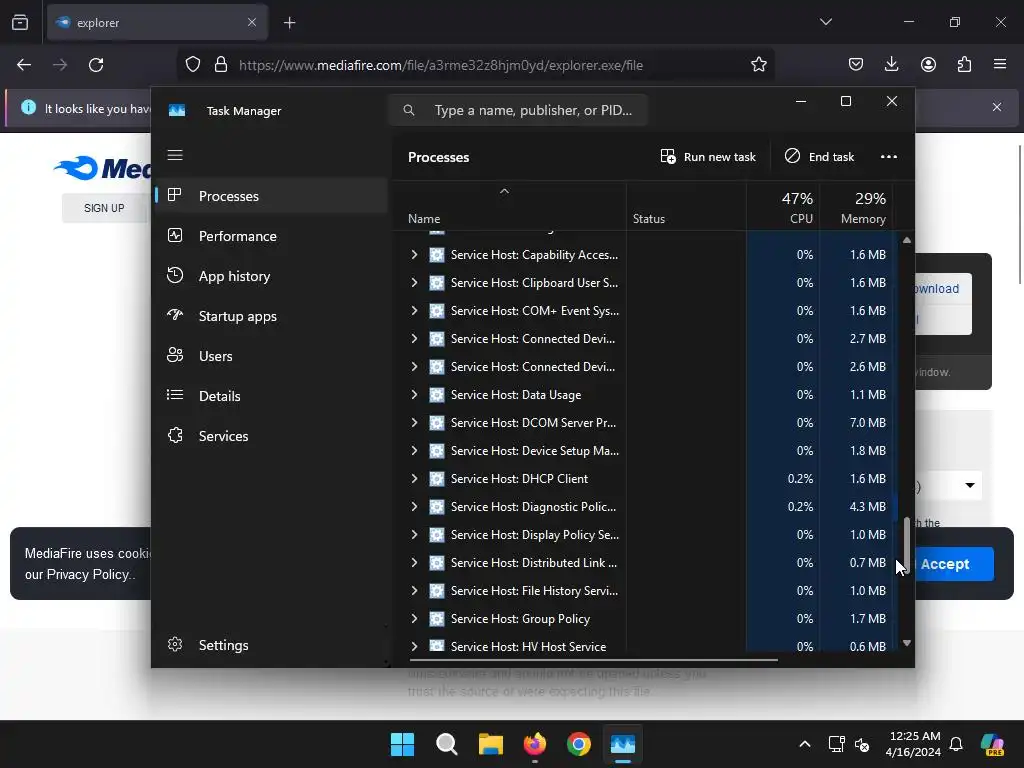The image size is (1024, 768).
Task: Open File Explorer from taskbar
Action: (490, 744)
